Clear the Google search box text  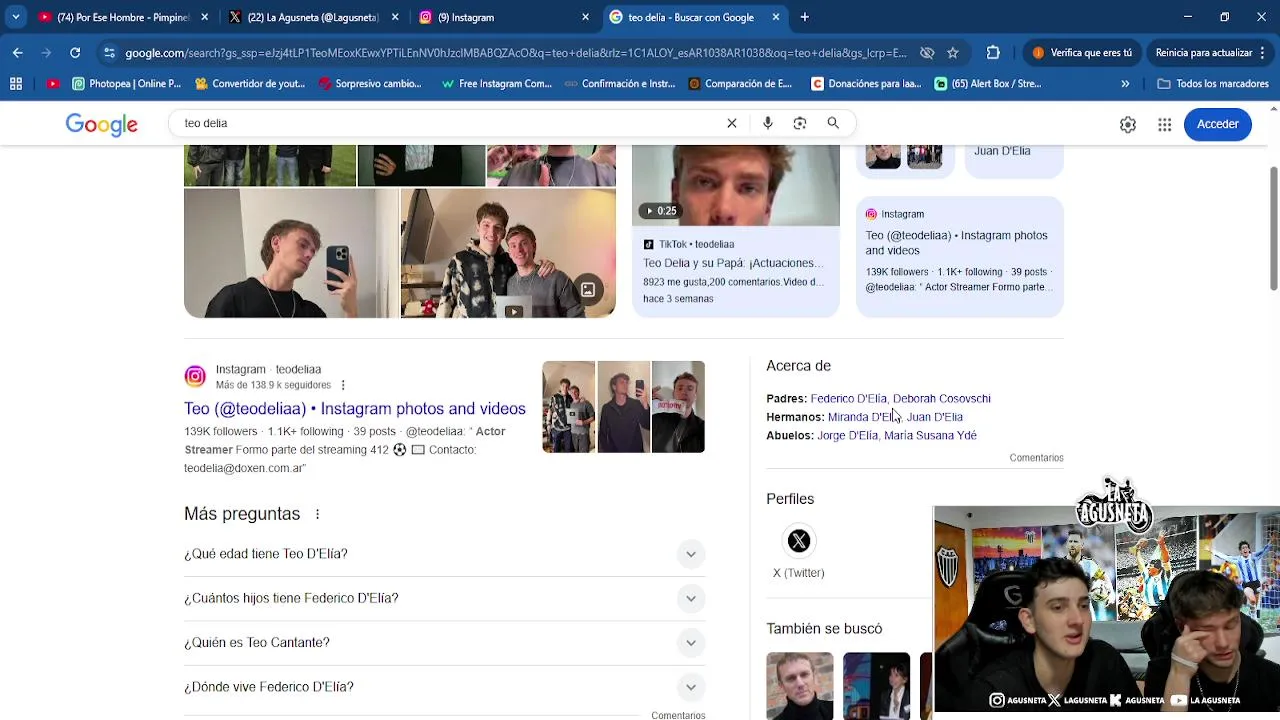pos(732,123)
